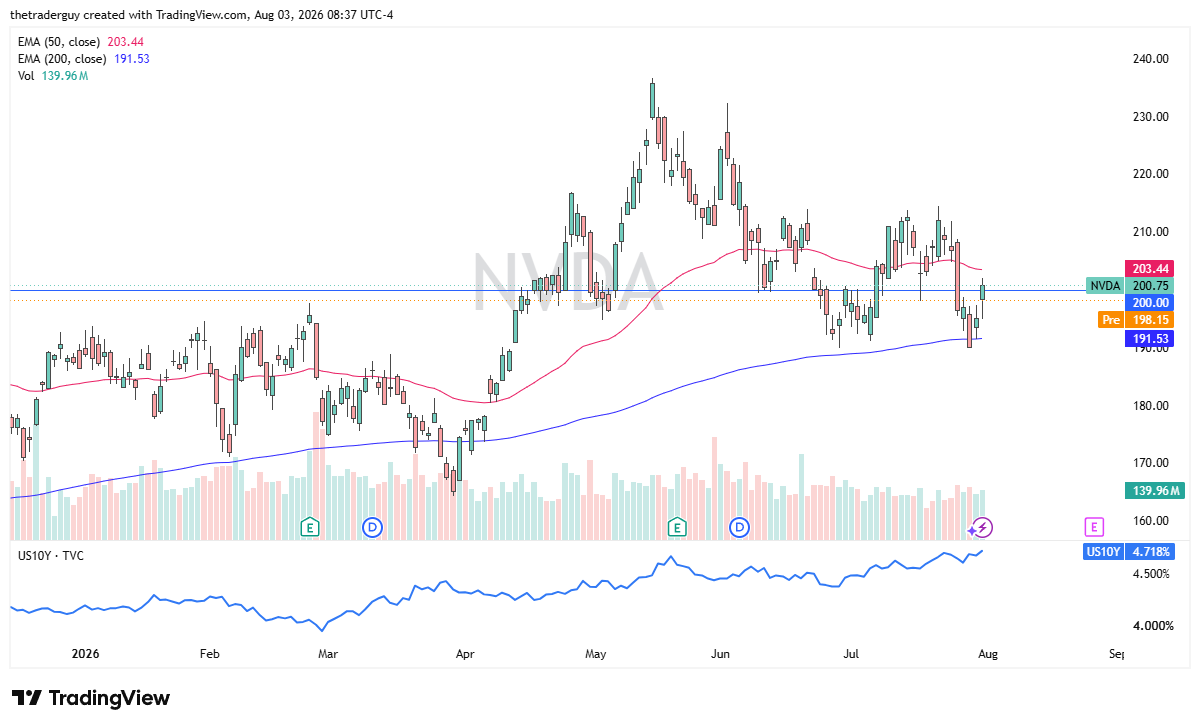Viewport: 1200px width, 728px height.
Task: Click the NVDA 200.75 price label
Action: coord(1128,285)
